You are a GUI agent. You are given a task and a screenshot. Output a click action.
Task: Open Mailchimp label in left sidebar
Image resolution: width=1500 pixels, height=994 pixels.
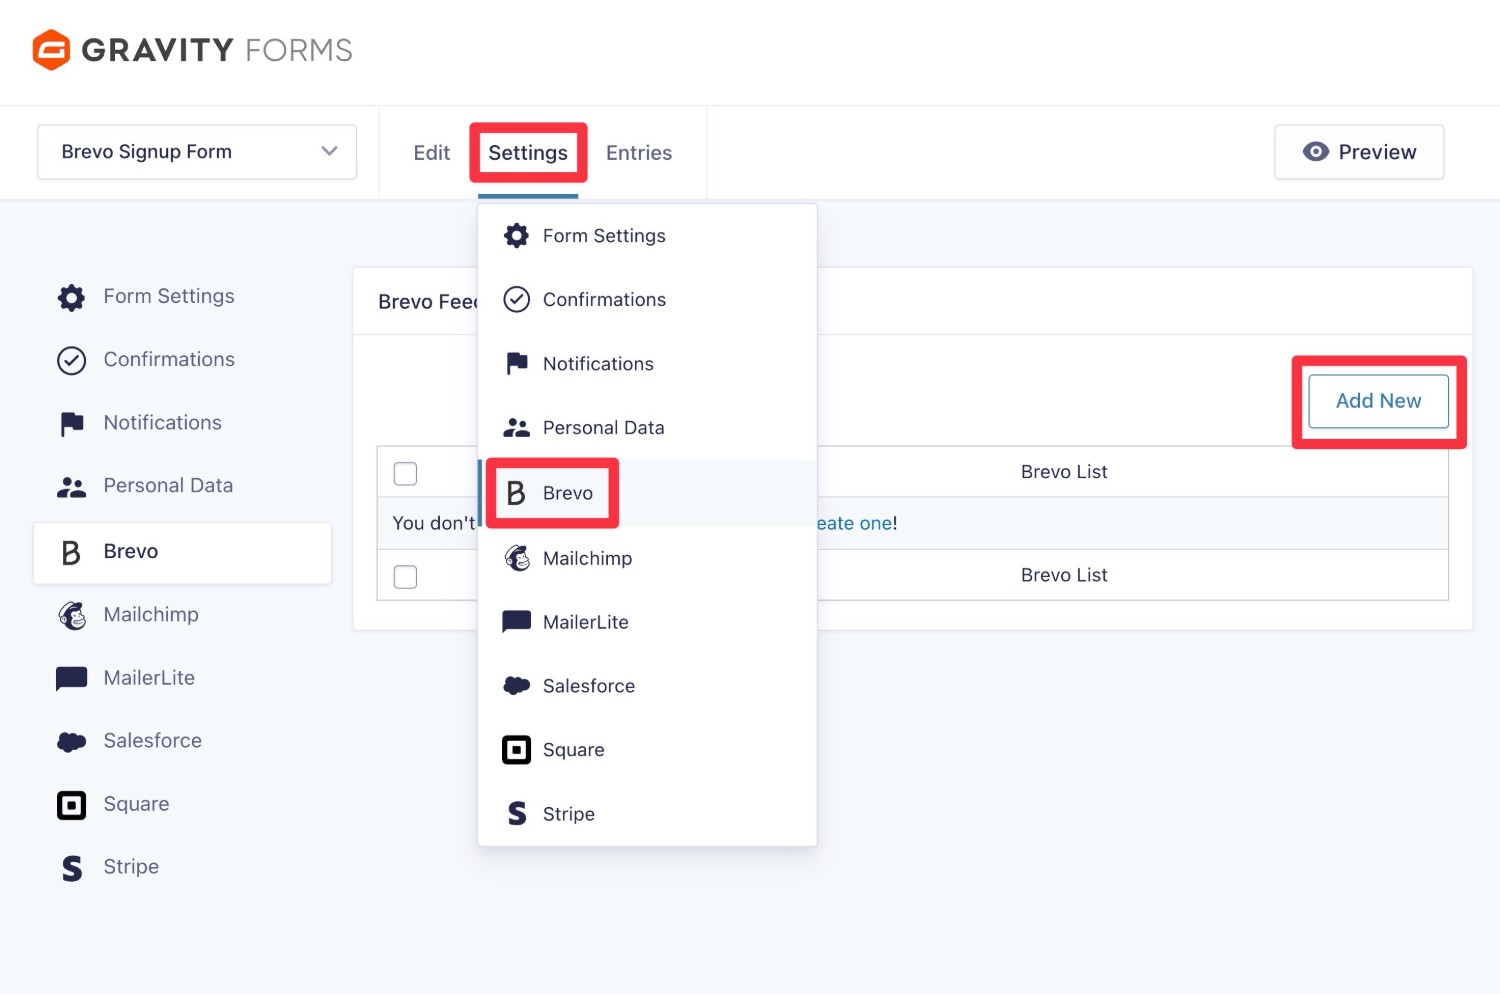click(151, 614)
